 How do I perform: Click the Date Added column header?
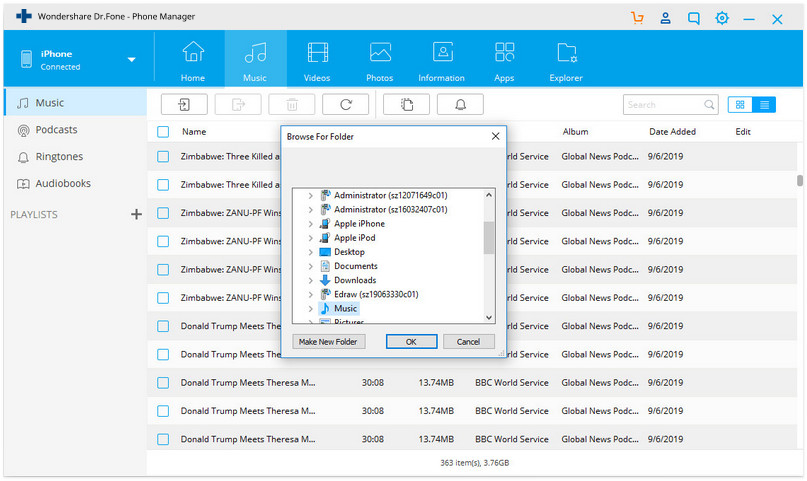click(672, 132)
